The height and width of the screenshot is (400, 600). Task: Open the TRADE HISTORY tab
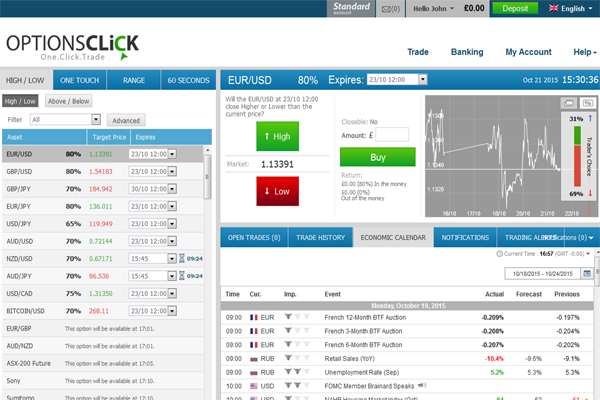320,237
